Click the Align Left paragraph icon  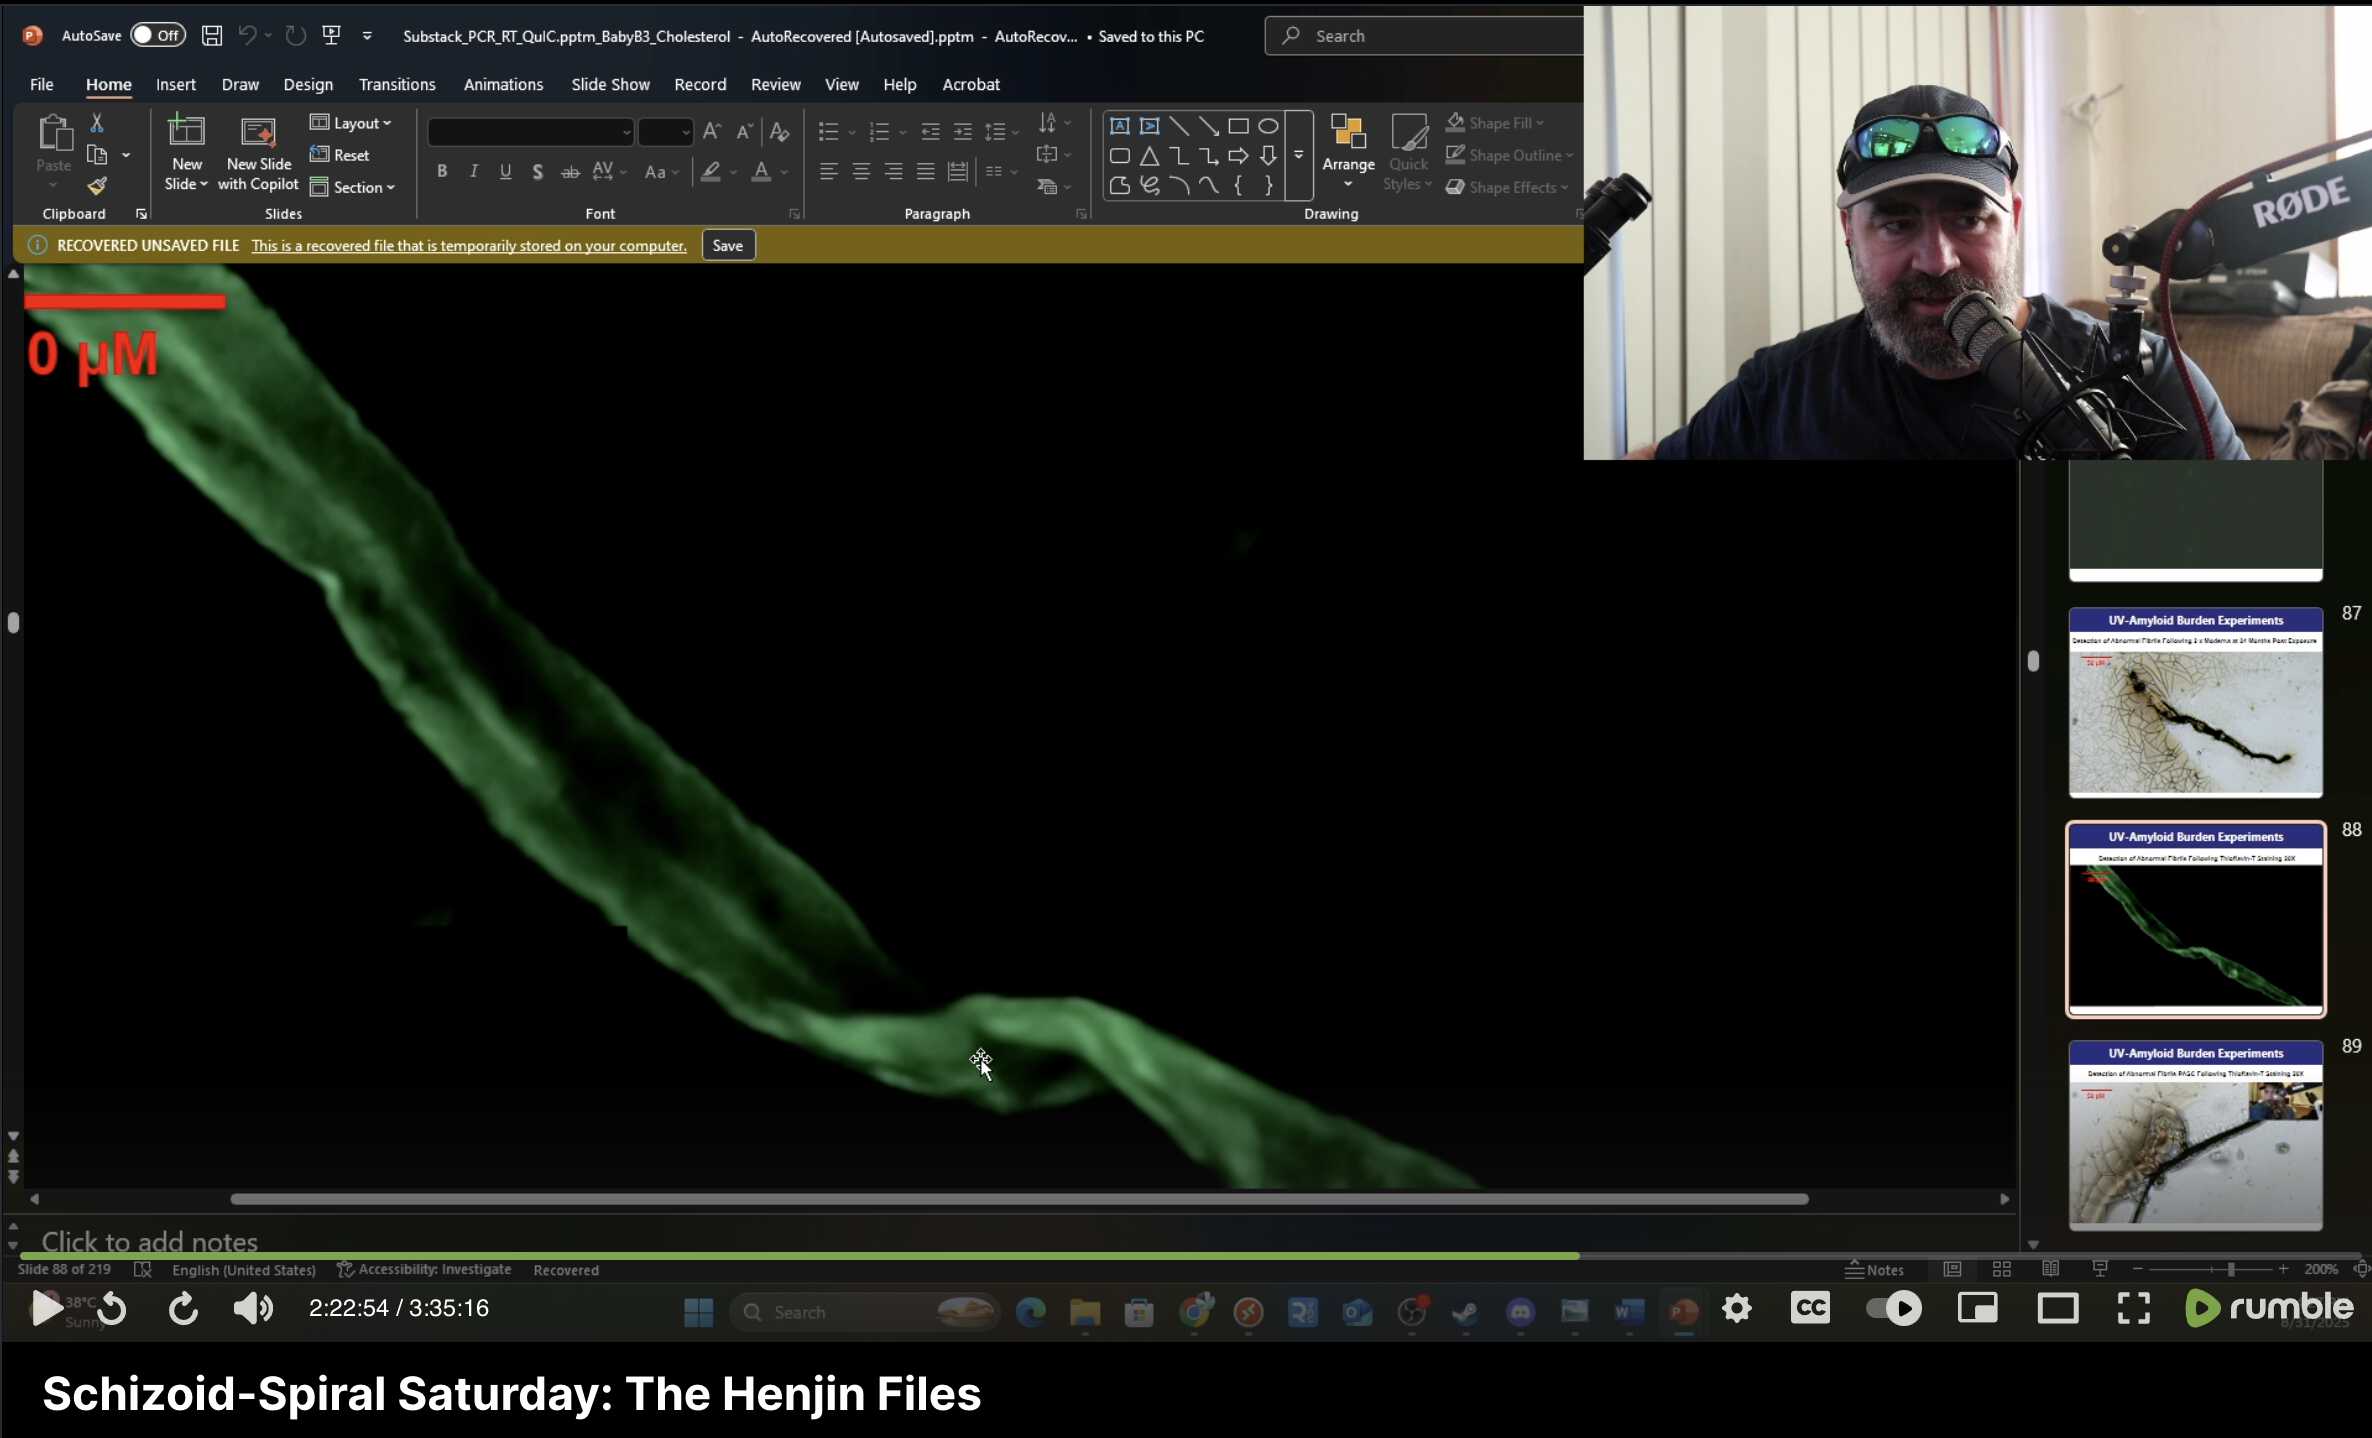coord(828,172)
